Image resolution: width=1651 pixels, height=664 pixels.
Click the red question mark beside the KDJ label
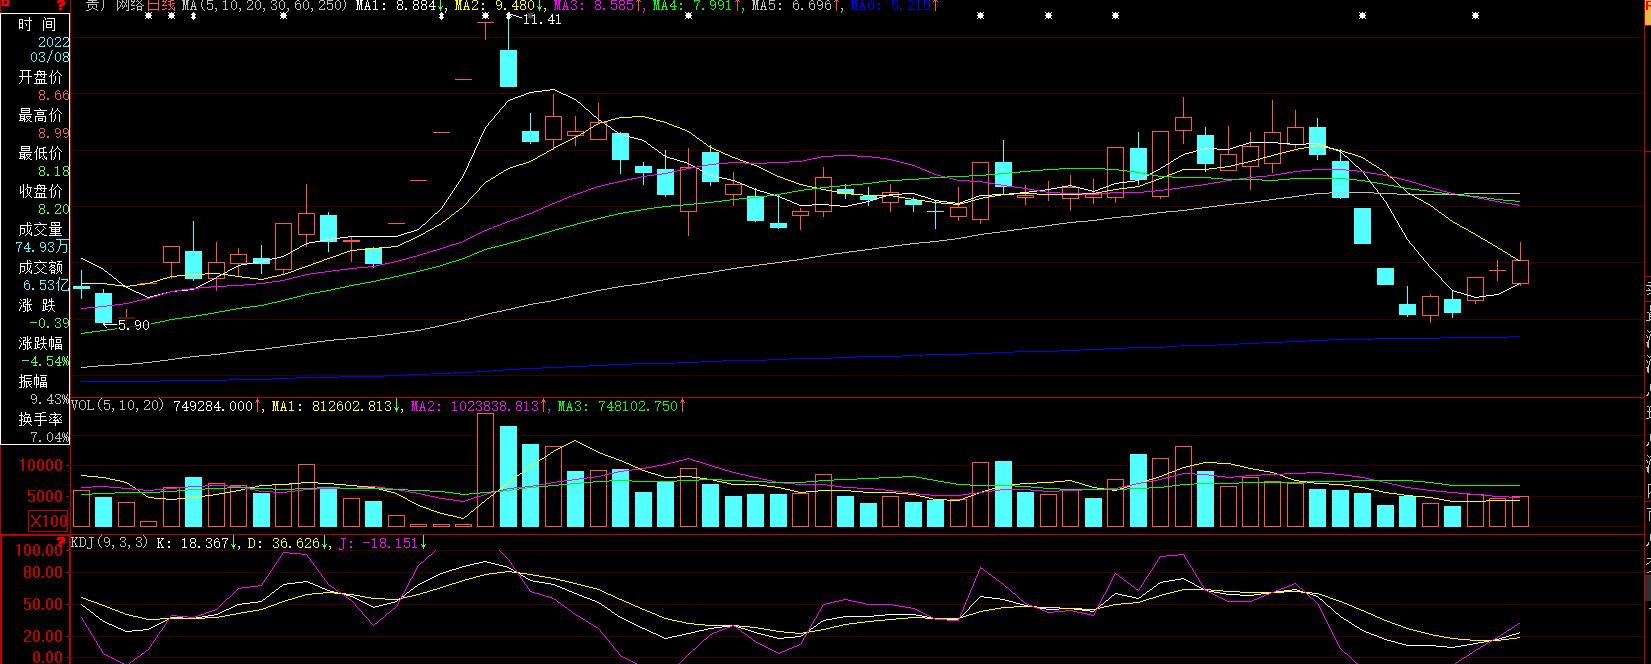[61, 541]
